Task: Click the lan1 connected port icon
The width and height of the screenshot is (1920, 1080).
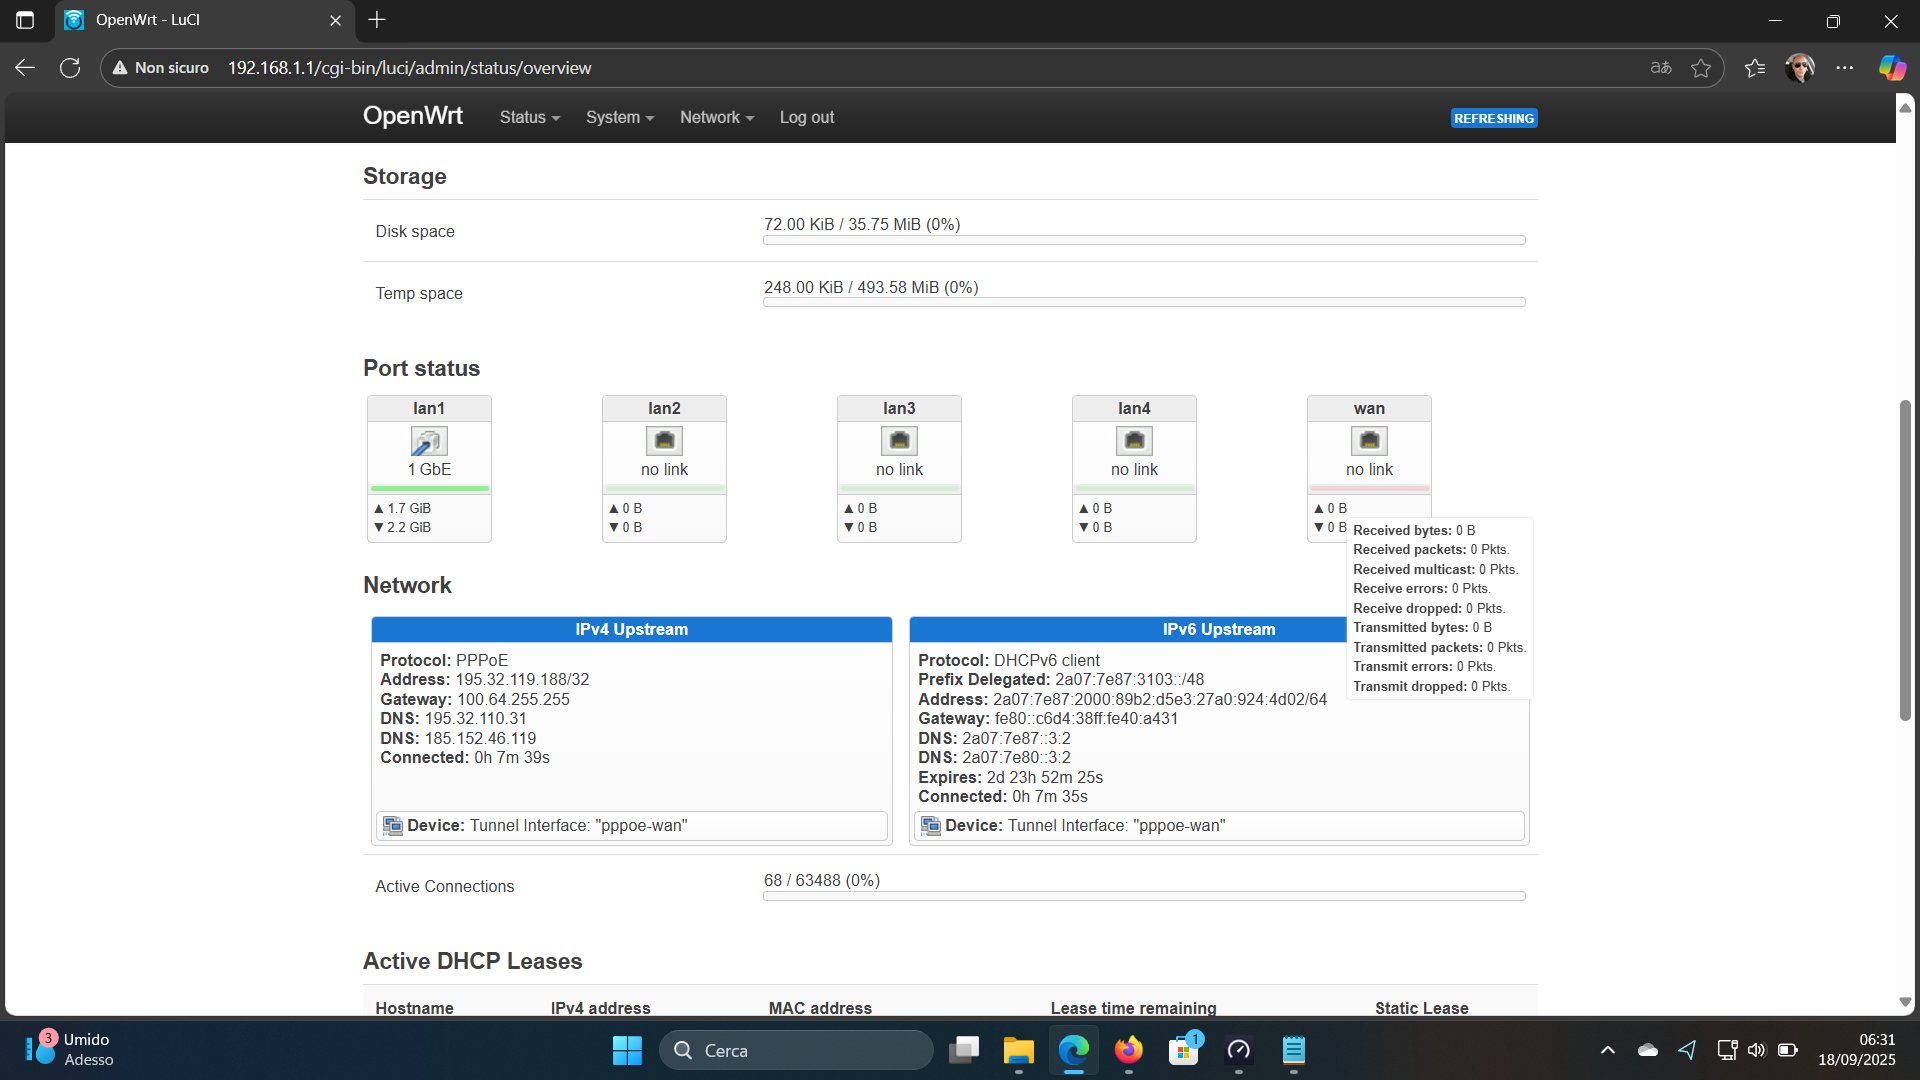Action: coord(429,441)
